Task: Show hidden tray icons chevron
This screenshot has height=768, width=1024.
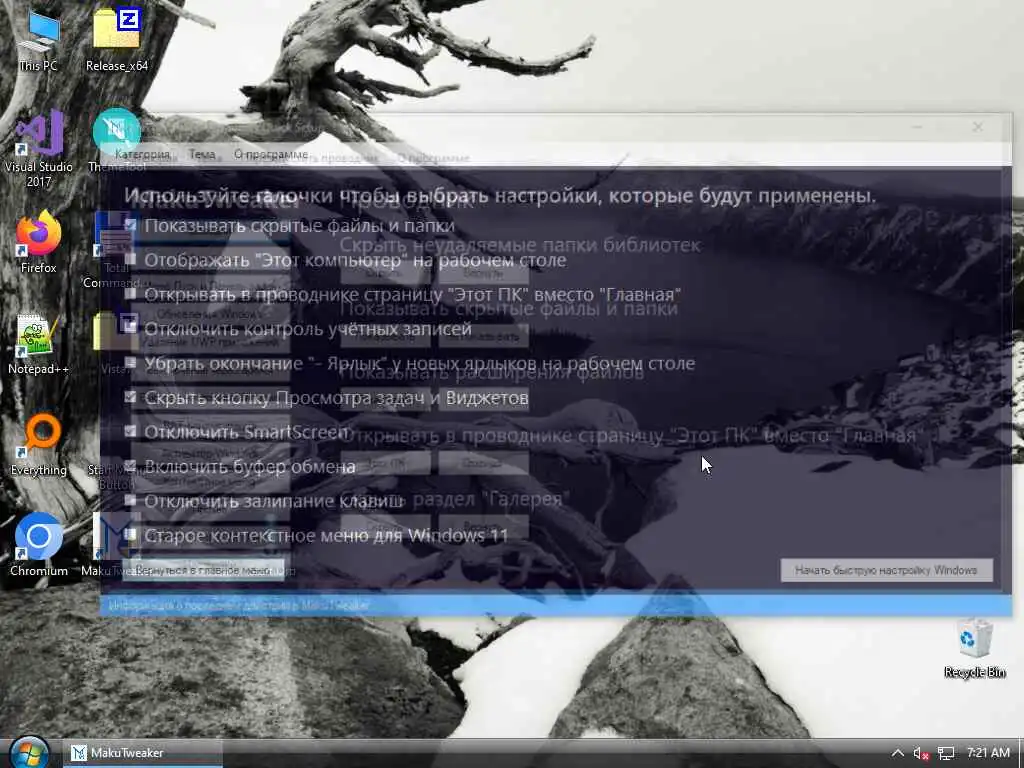Action: 897,753
